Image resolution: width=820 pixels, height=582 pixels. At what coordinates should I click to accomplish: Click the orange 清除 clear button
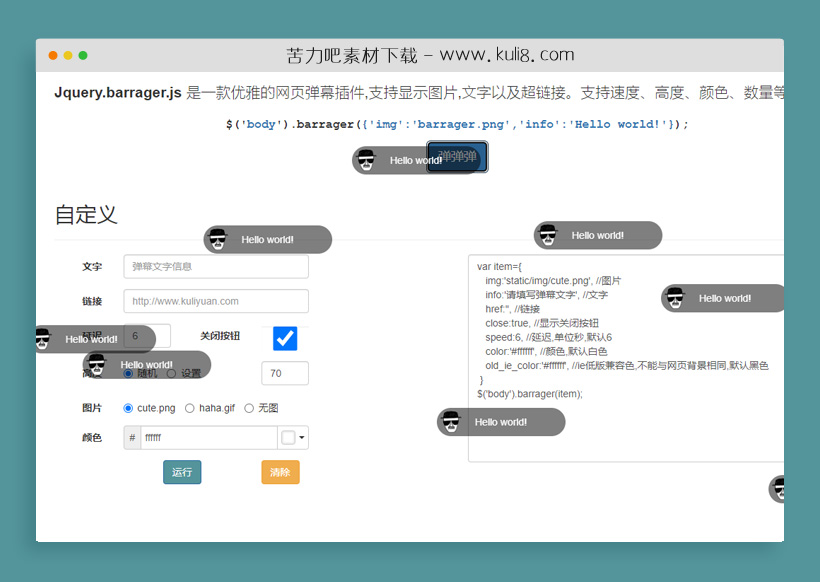click(280, 472)
